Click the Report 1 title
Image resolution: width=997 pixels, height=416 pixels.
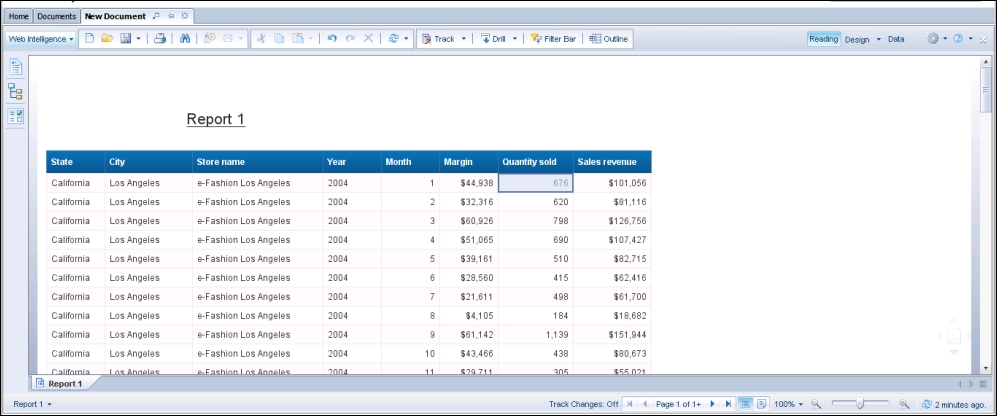click(x=216, y=119)
